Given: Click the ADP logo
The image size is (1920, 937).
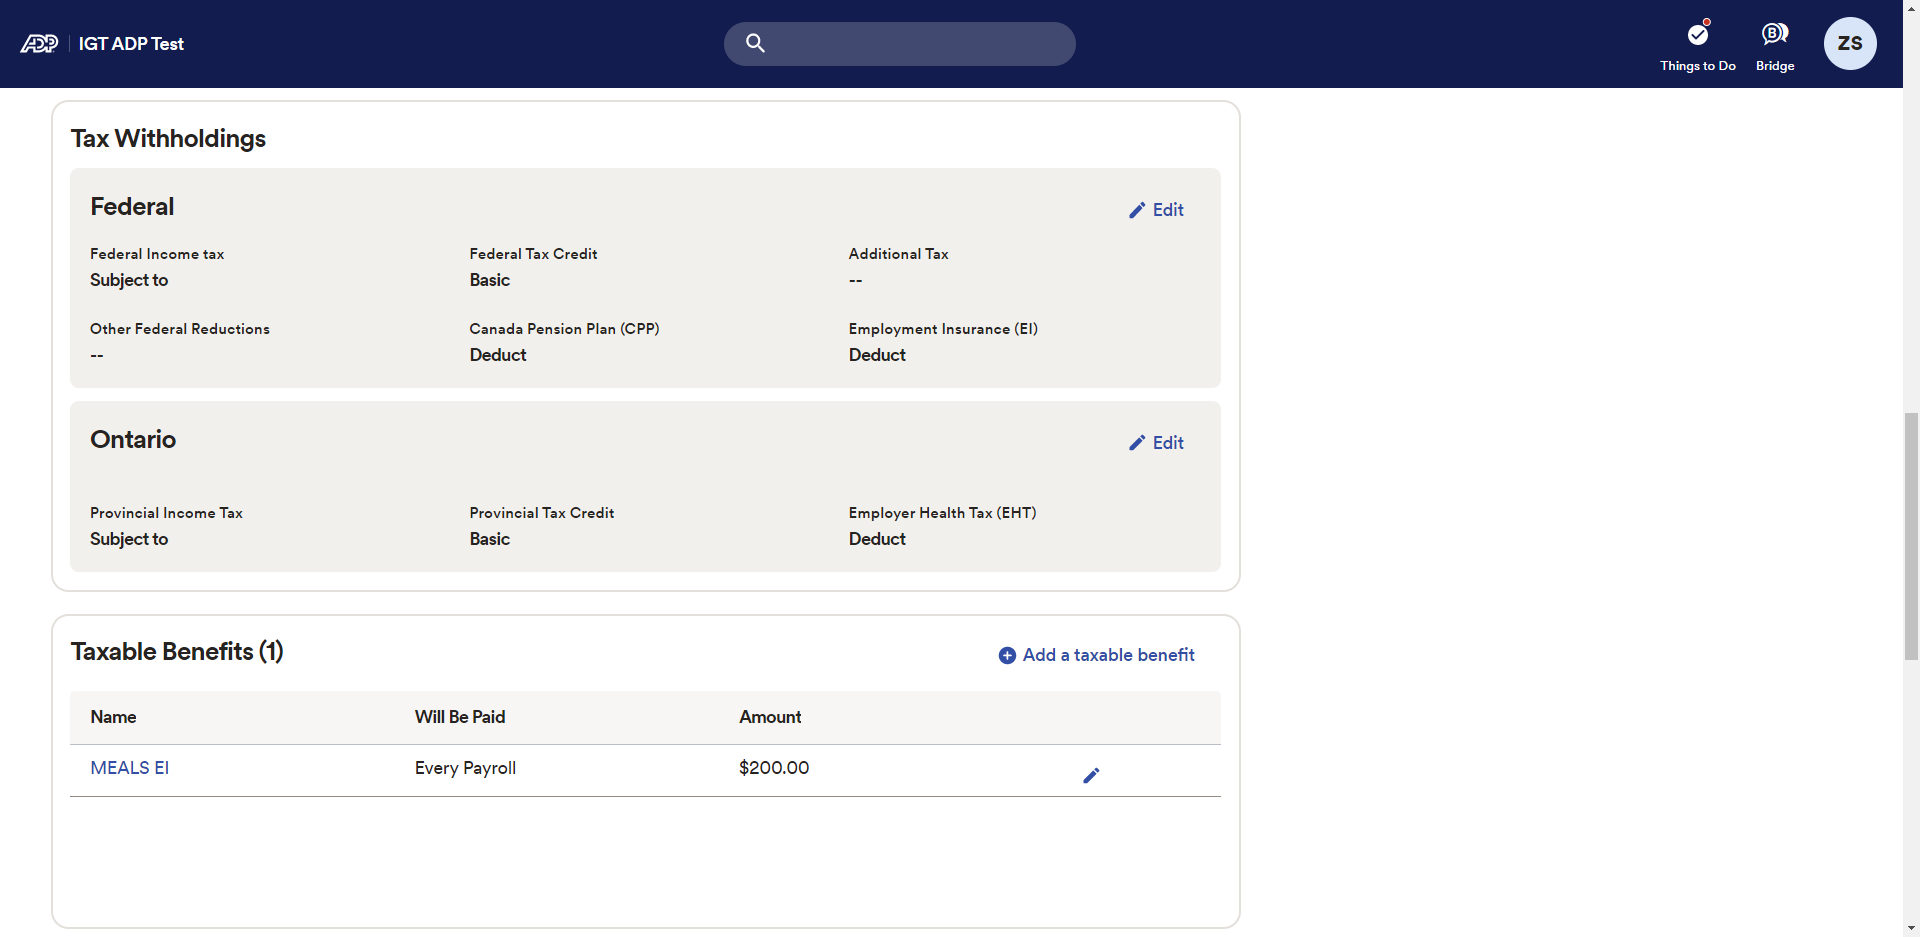Looking at the screenshot, I should tap(40, 44).
